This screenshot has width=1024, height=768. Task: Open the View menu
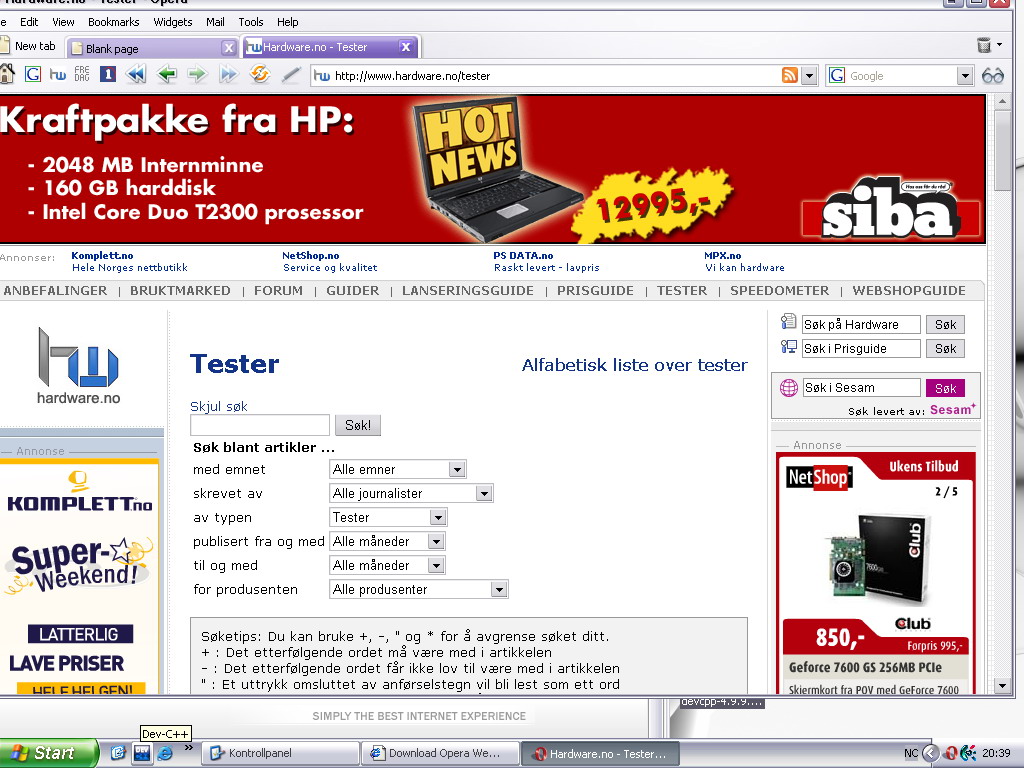point(63,22)
